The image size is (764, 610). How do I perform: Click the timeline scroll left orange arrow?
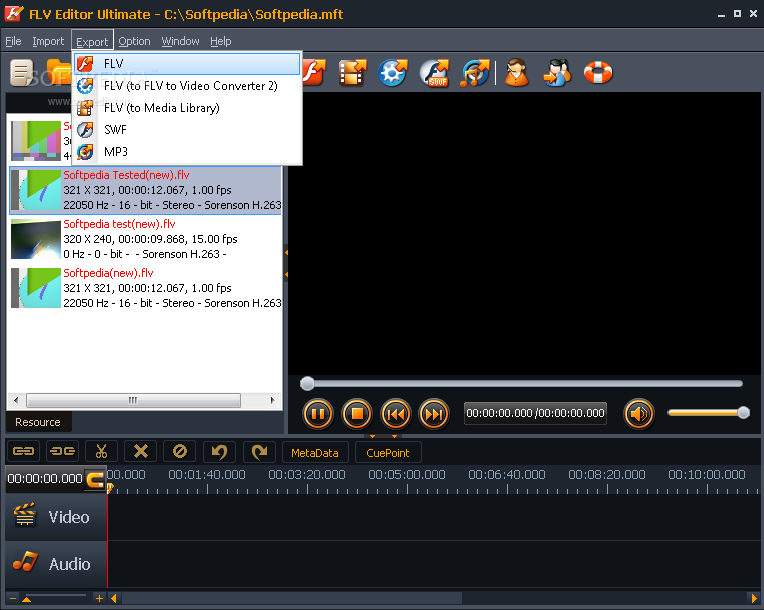tap(114, 598)
